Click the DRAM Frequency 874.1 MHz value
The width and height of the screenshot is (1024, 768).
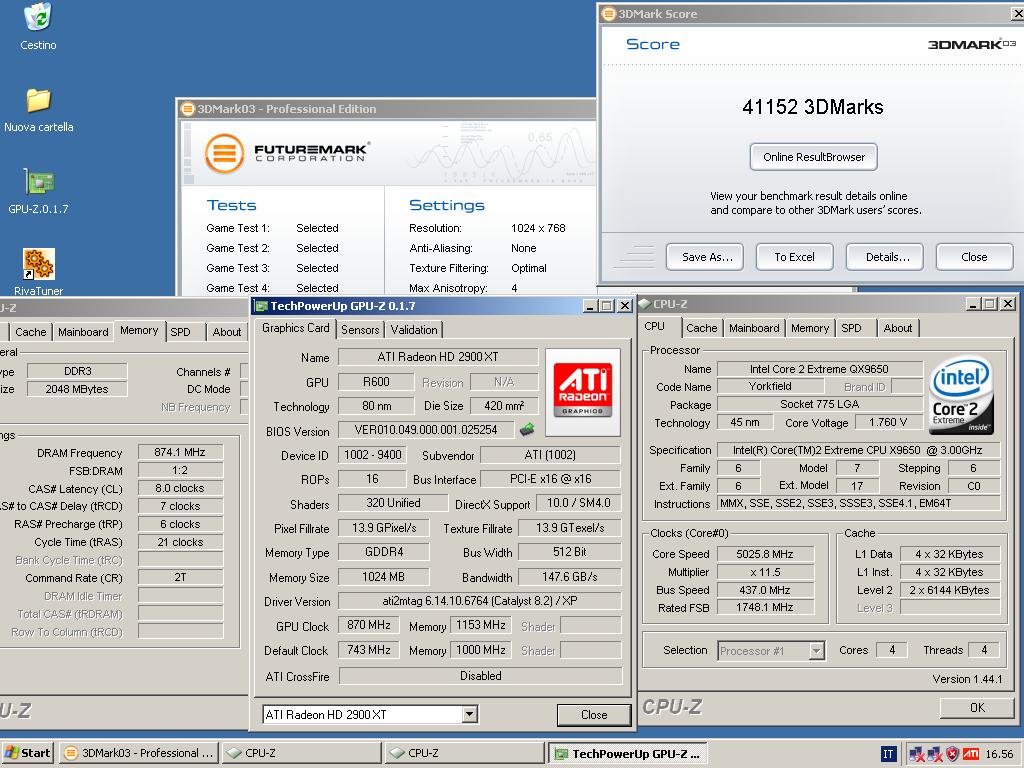[180, 452]
